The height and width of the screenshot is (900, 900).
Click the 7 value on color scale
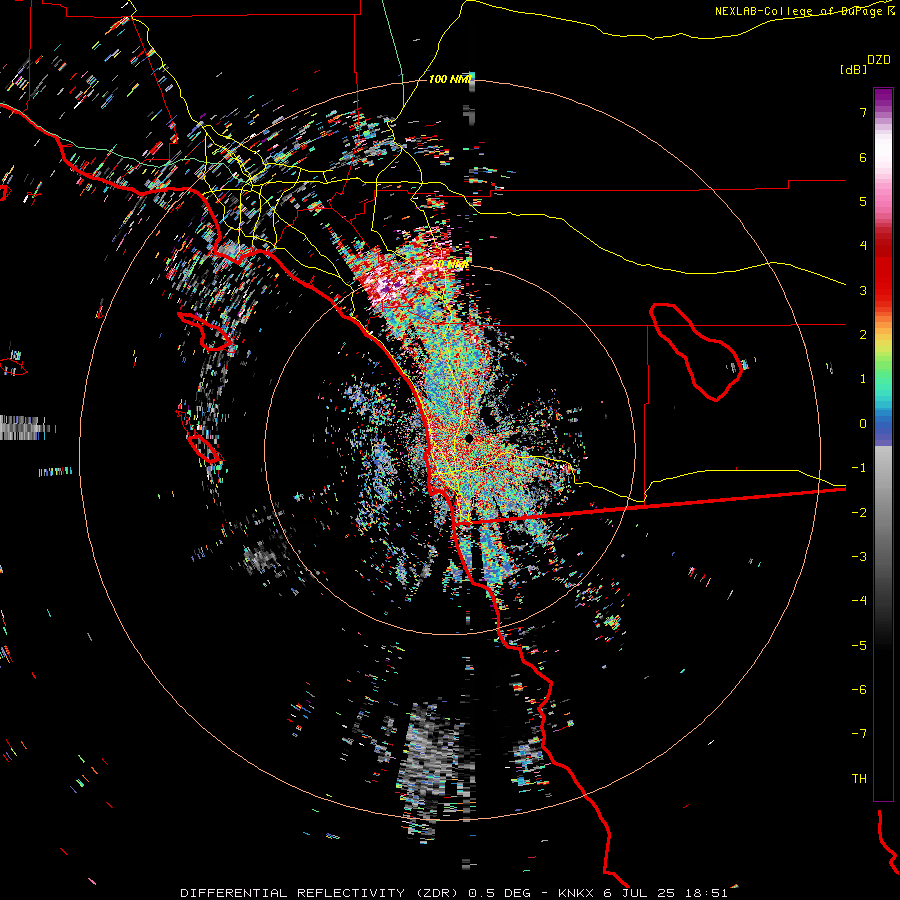(x=863, y=112)
